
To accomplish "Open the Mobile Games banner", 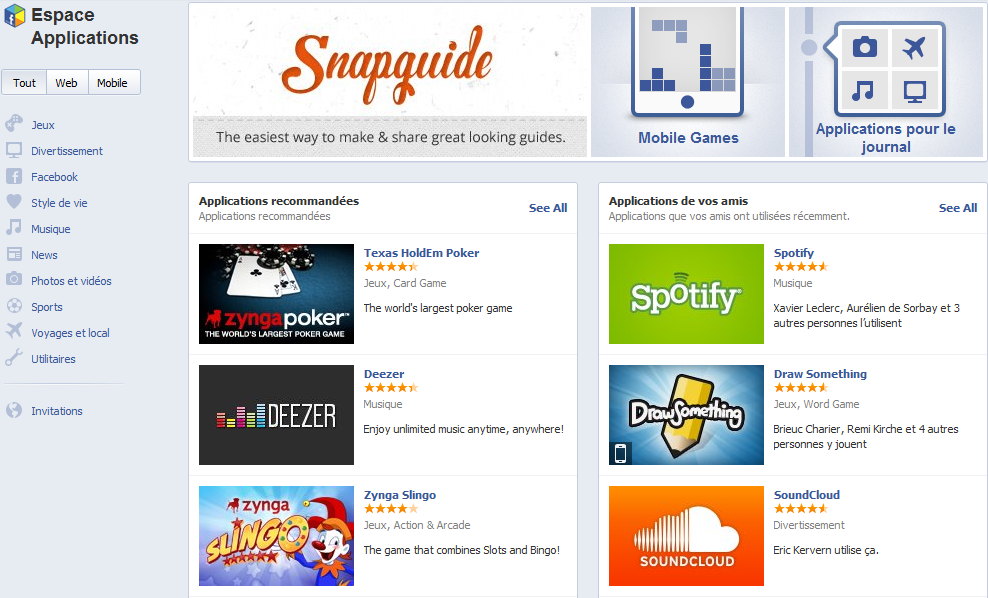I will click(688, 82).
